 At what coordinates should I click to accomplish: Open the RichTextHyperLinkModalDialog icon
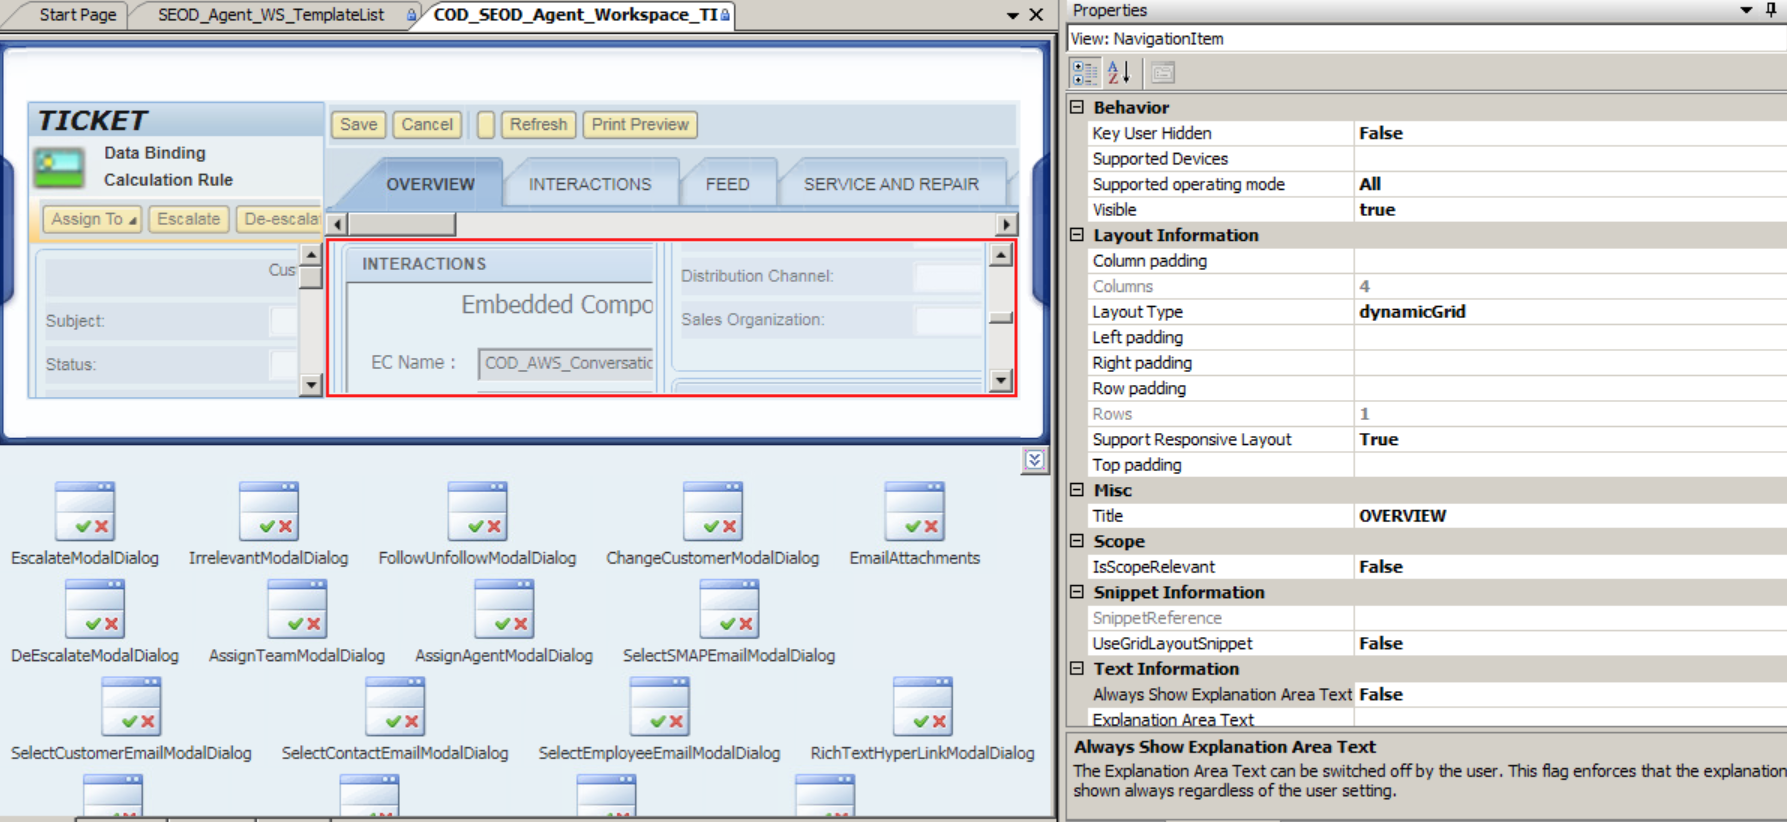(x=922, y=707)
